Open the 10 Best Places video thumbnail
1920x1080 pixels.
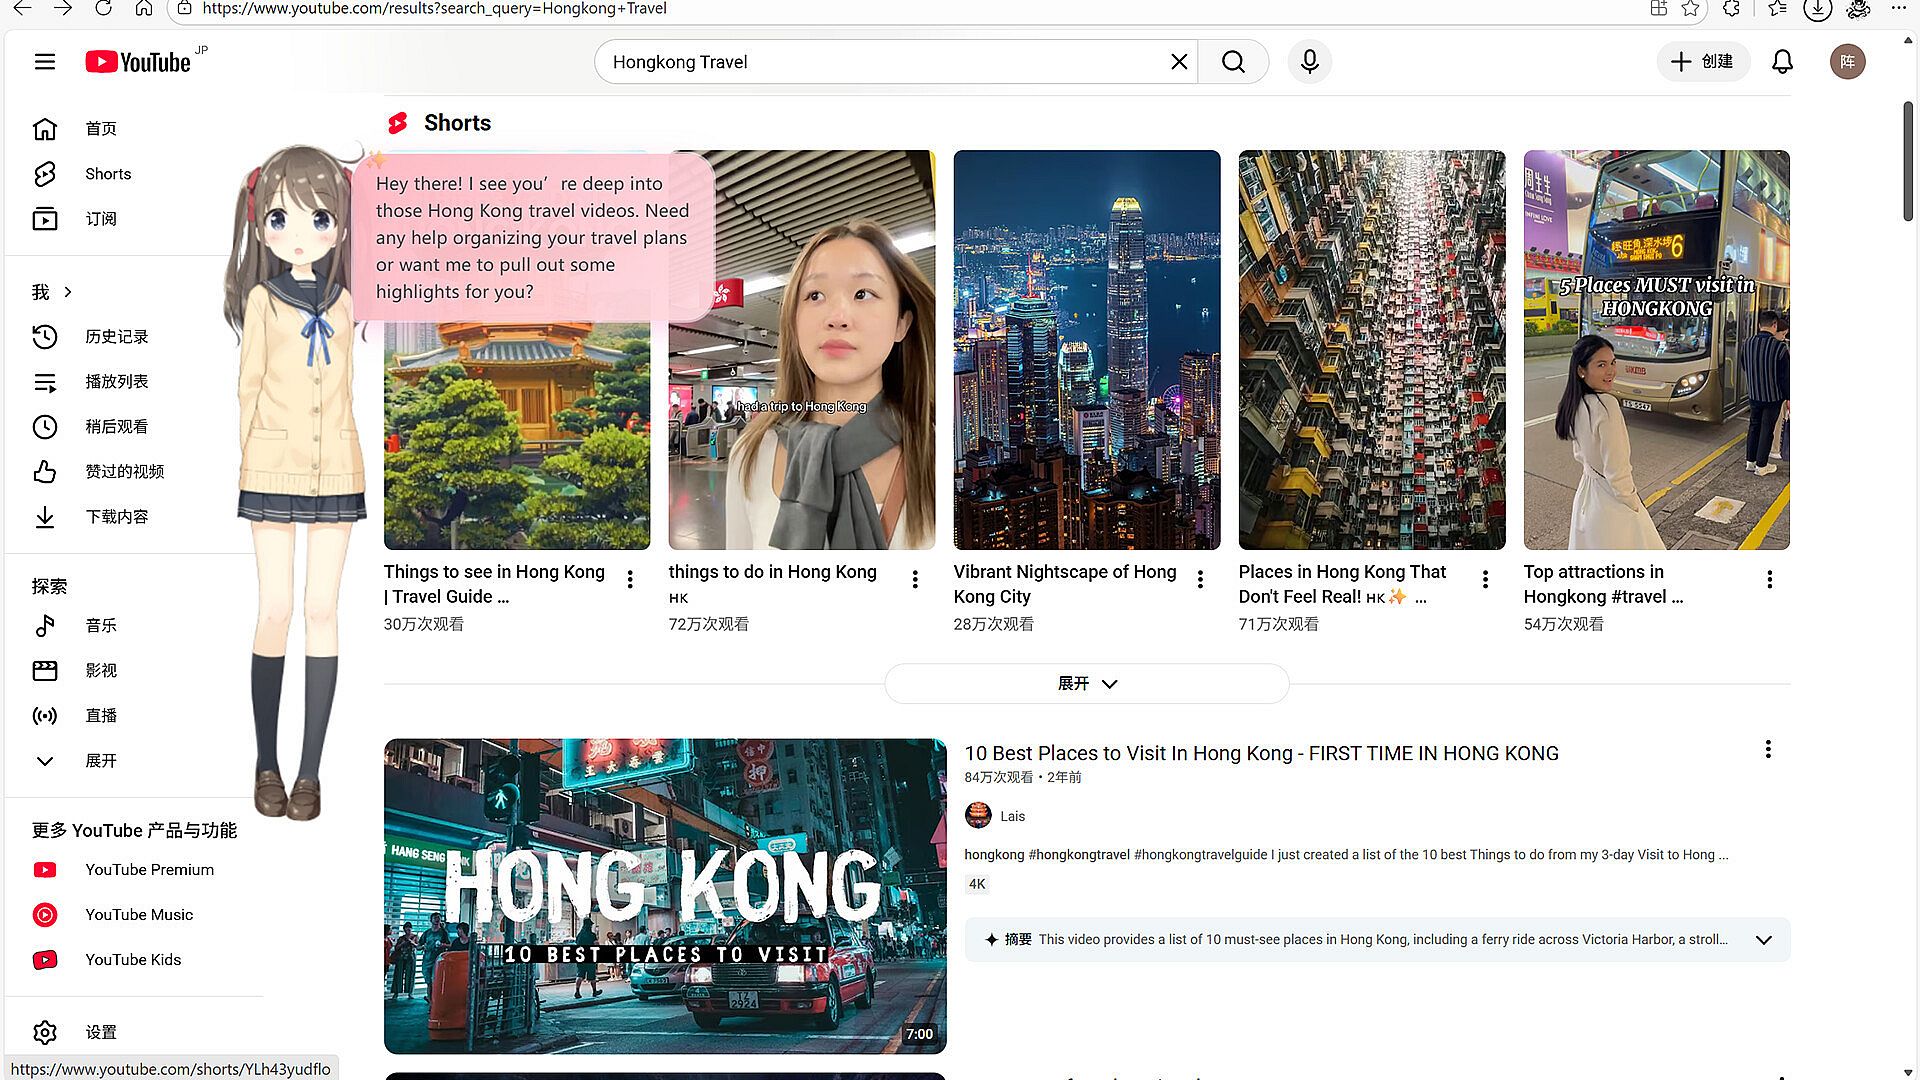[665, 896]
